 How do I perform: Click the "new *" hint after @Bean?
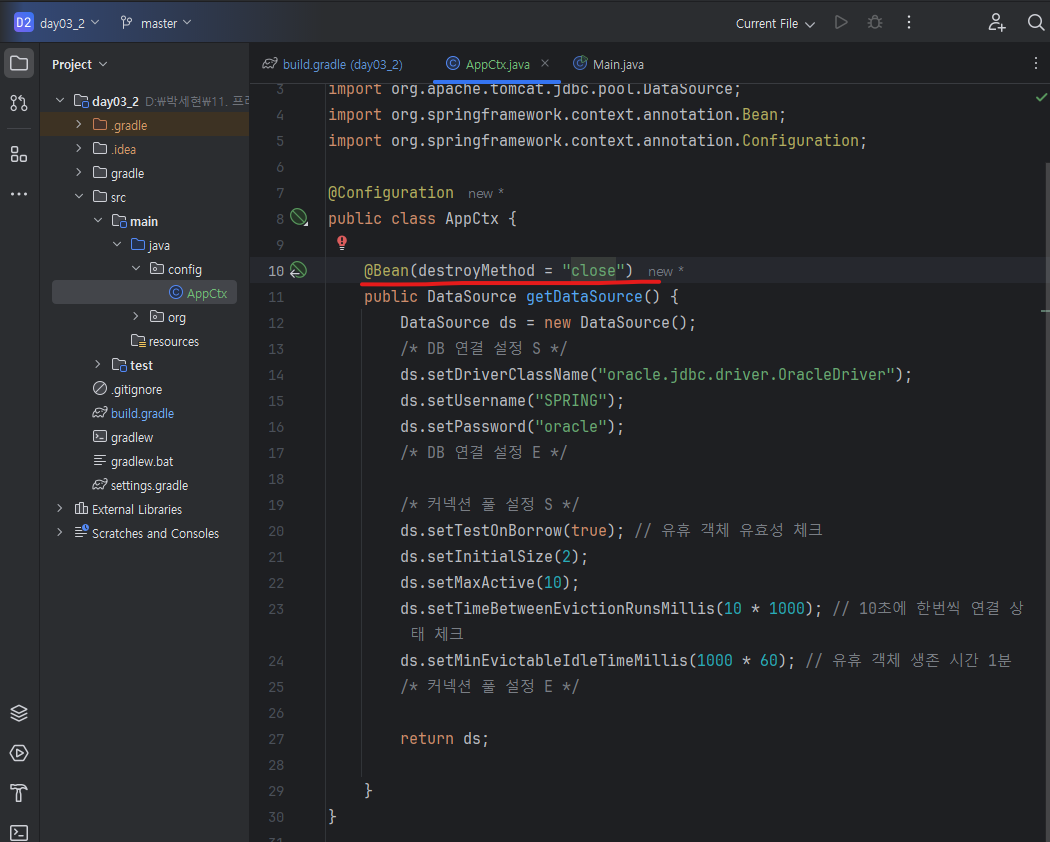(666, 271)
